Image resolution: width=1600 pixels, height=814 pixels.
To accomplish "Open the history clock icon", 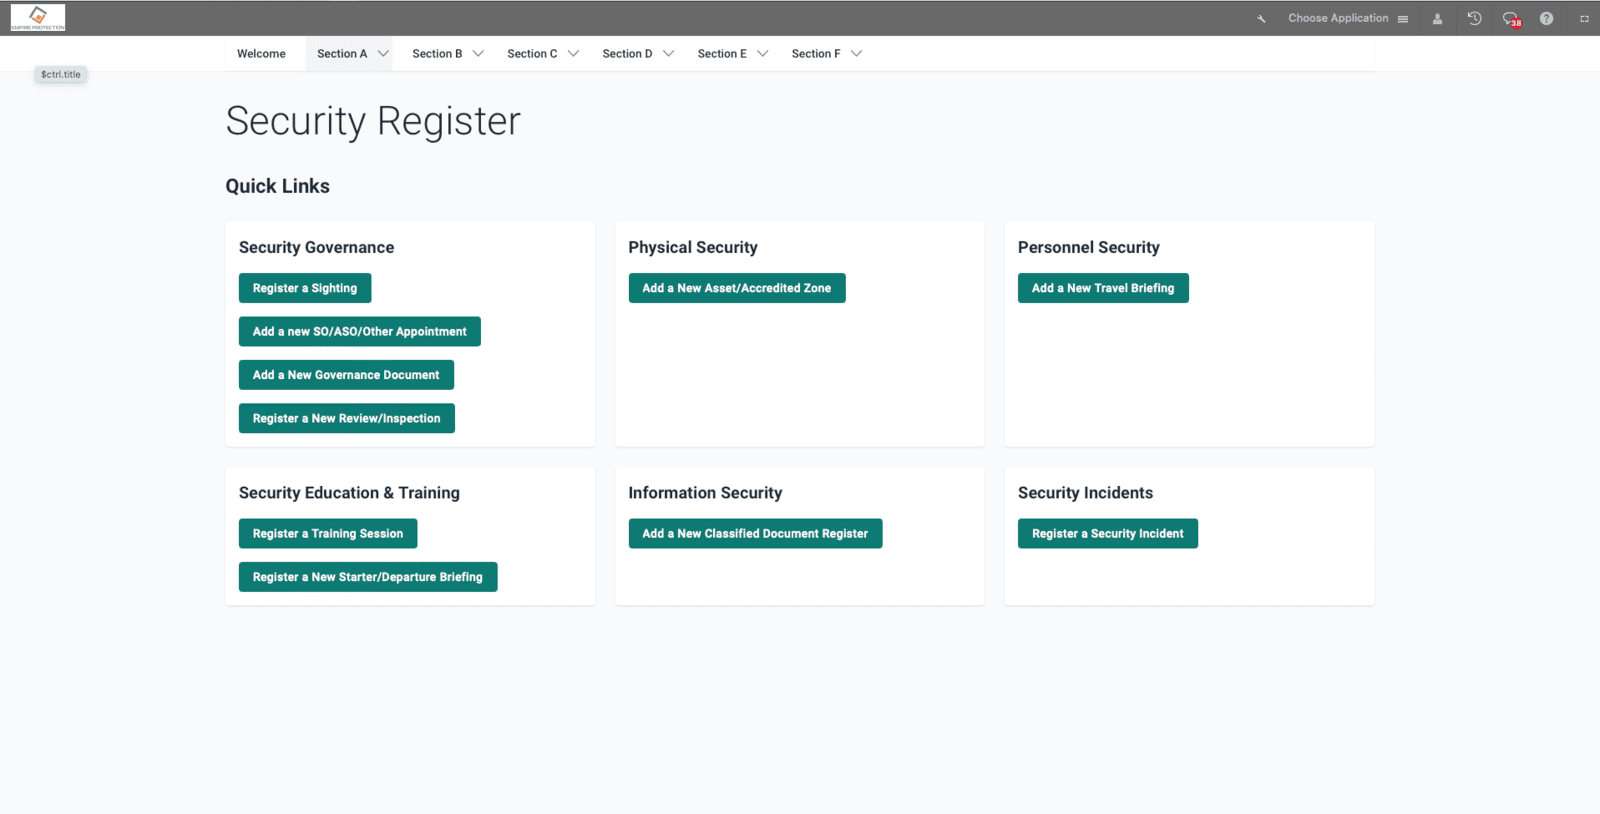I will pos(1474,18).
